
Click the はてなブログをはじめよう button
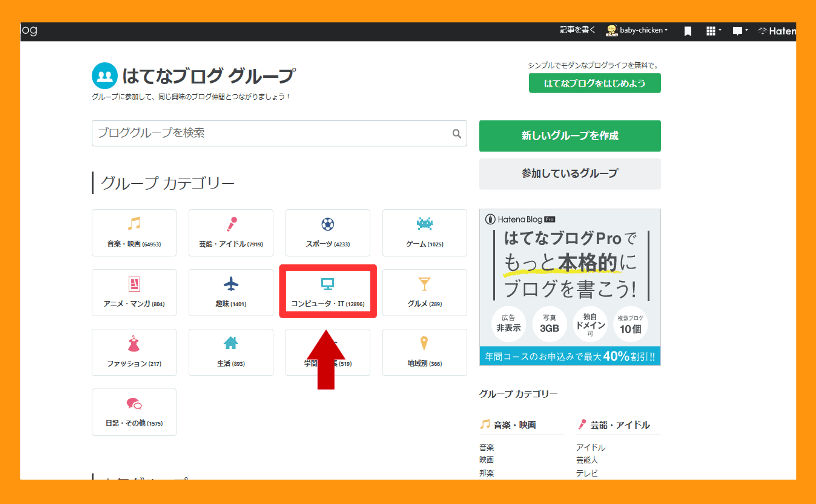[x=595, y=83]
